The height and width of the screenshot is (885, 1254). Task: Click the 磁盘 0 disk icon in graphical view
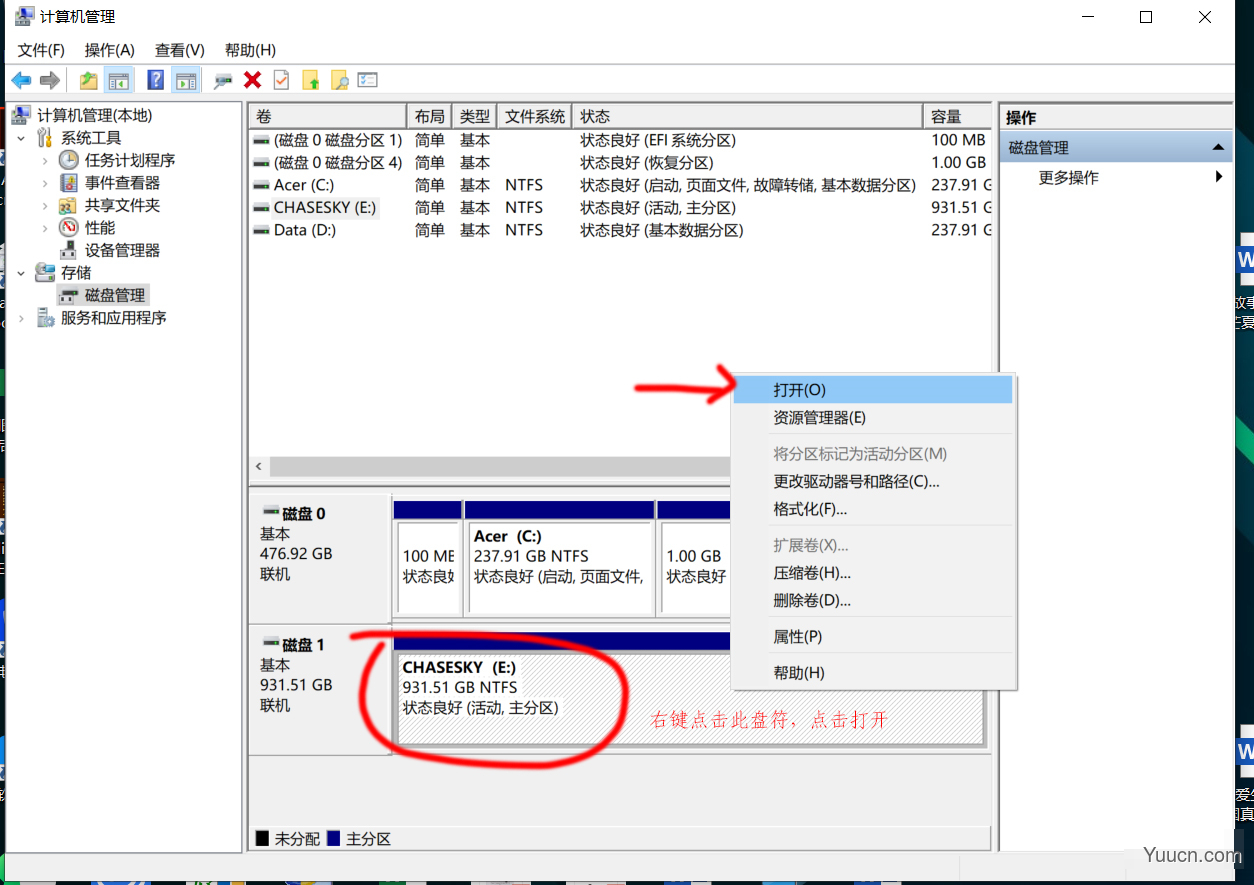pyautogui.click(x=270, y=513)
